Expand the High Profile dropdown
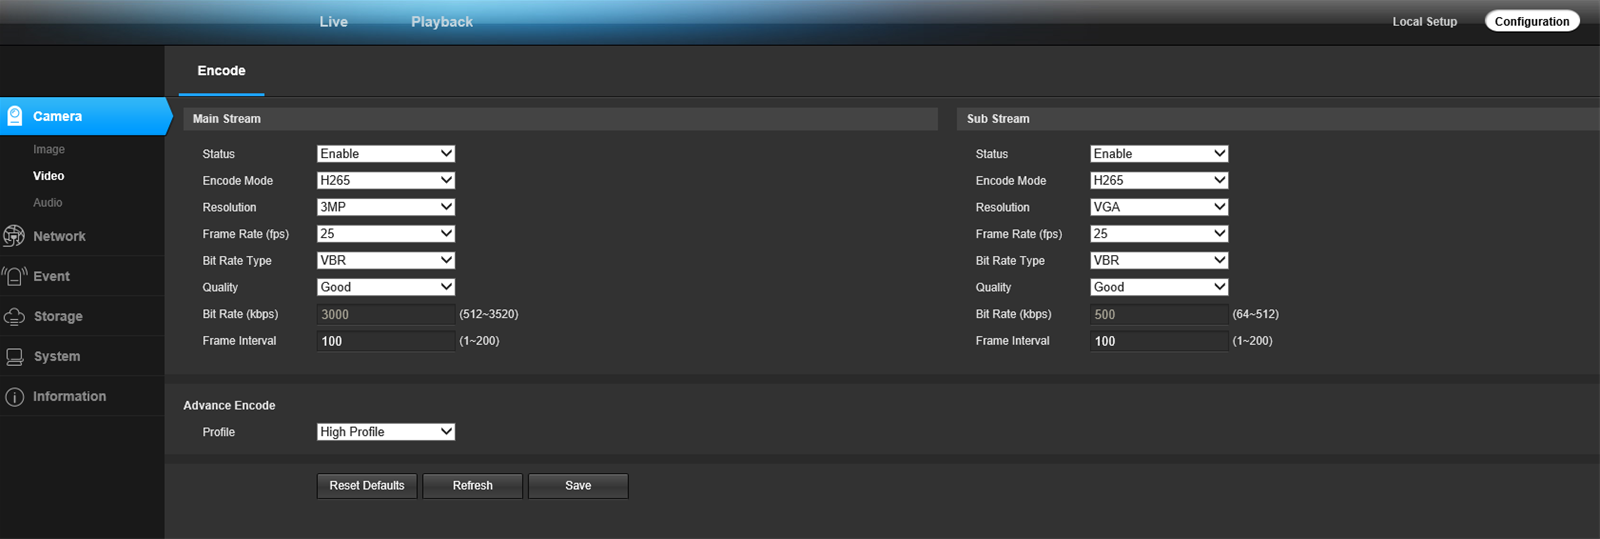This screenshot has width=1600, height=539. pyautogui.click(x=386, y=432)
